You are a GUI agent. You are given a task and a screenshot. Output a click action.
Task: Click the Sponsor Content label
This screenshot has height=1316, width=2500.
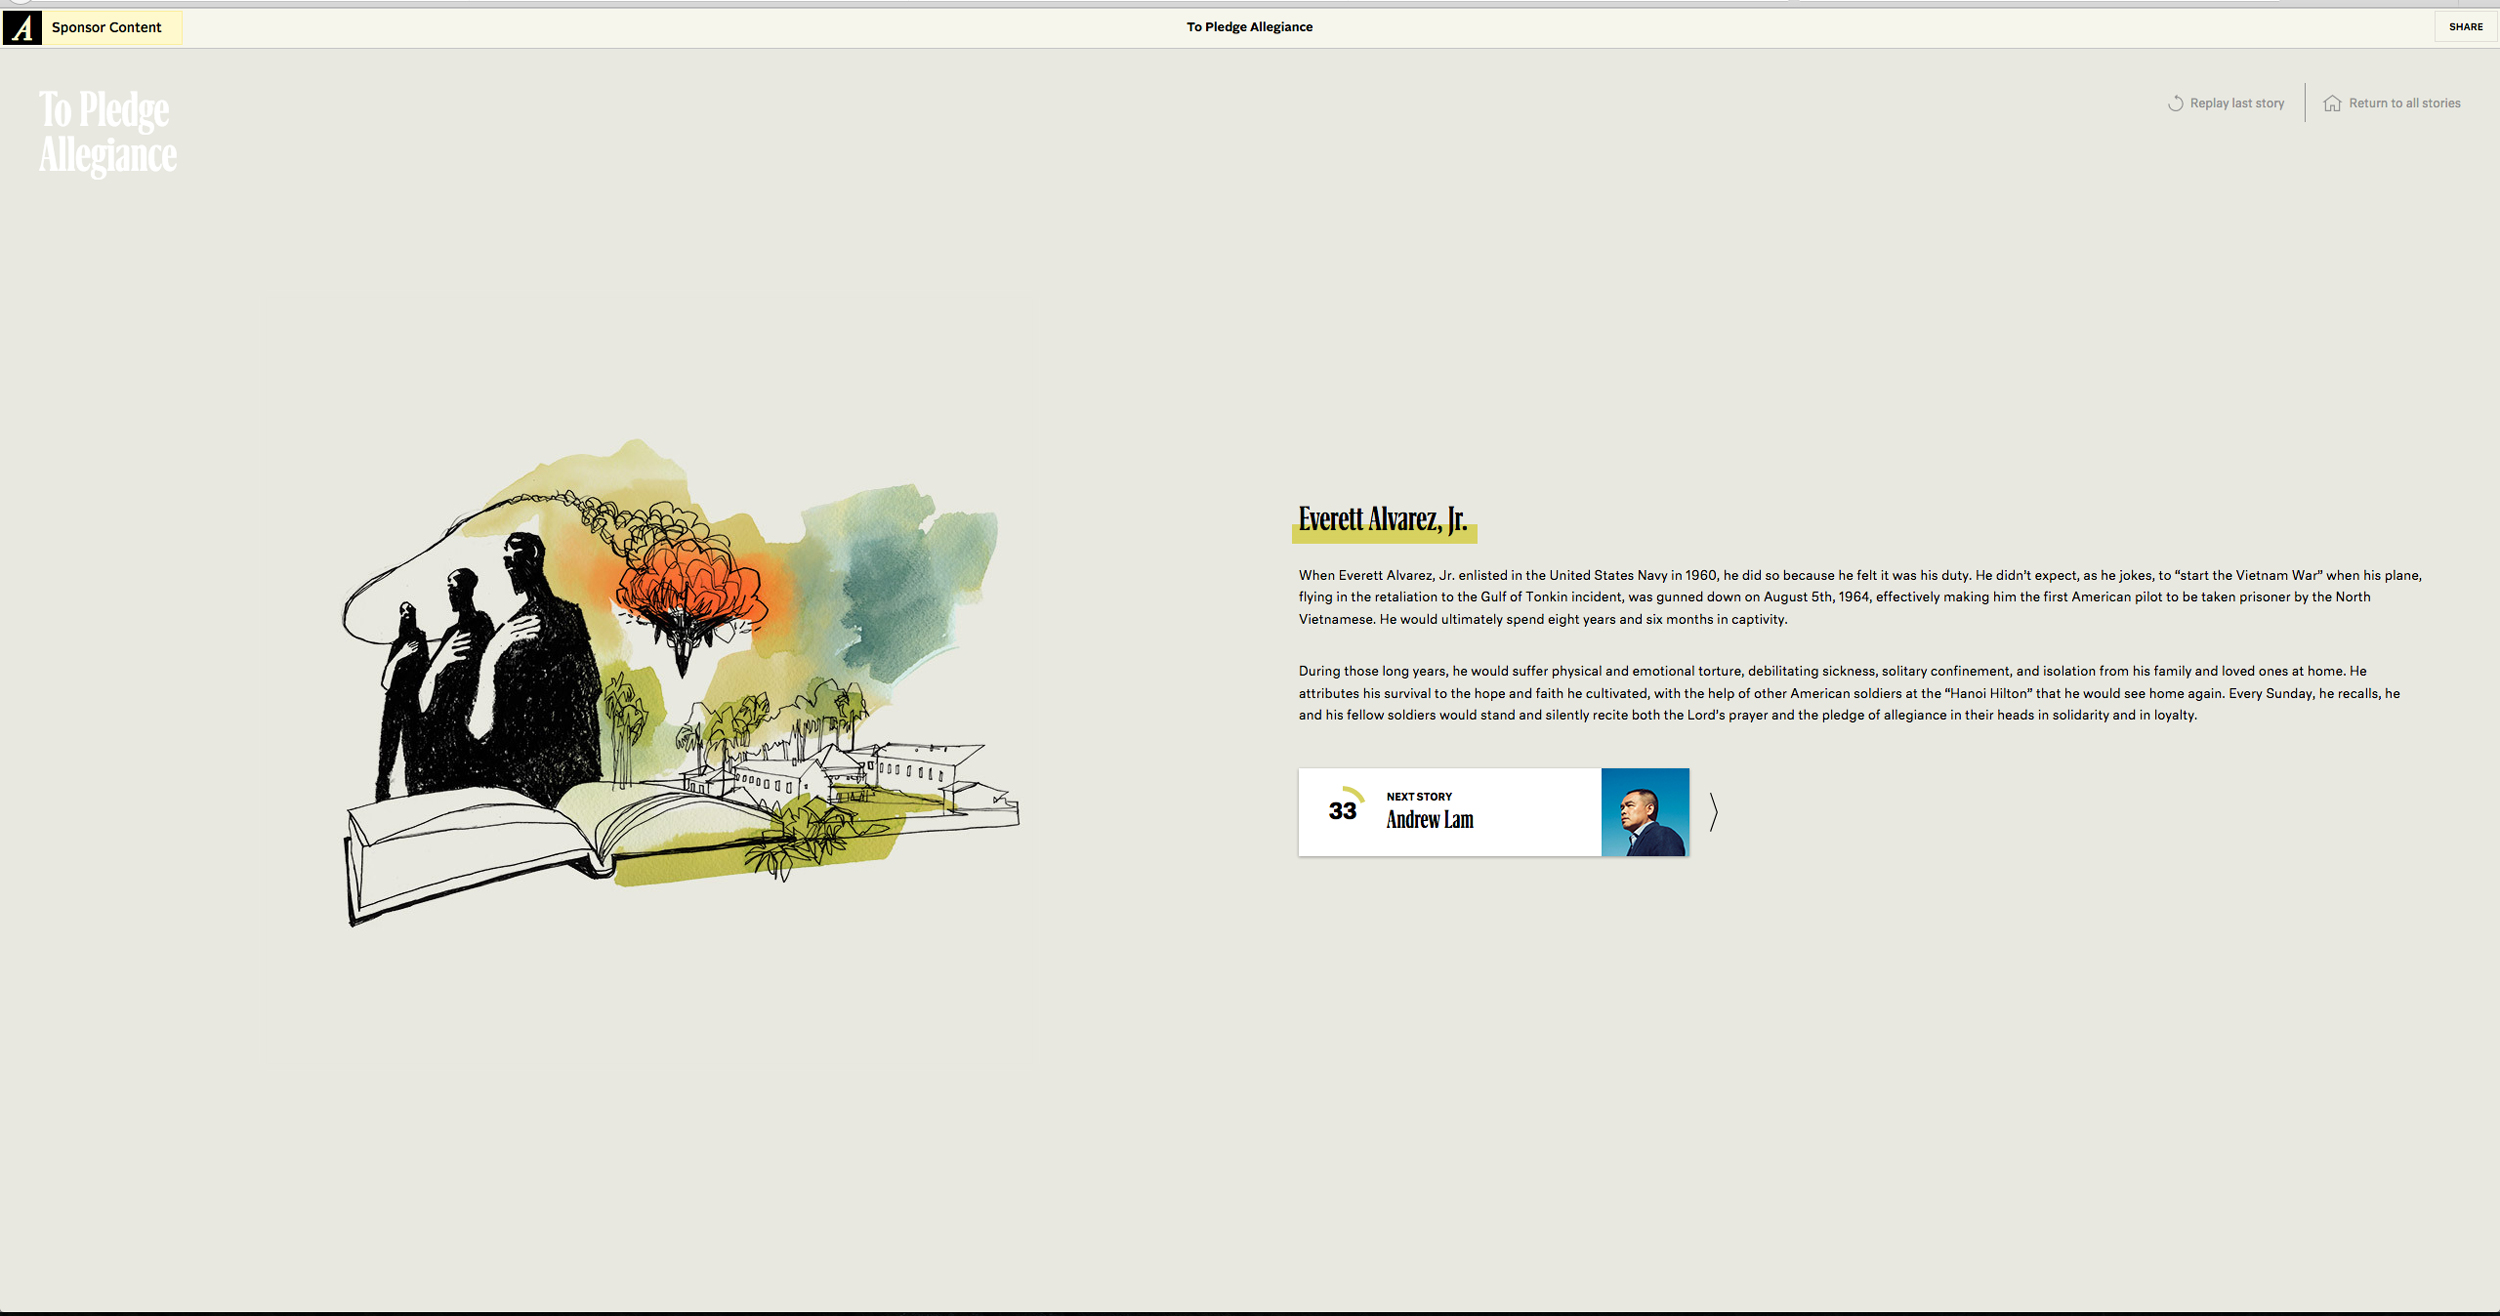(x=106, y=28)
